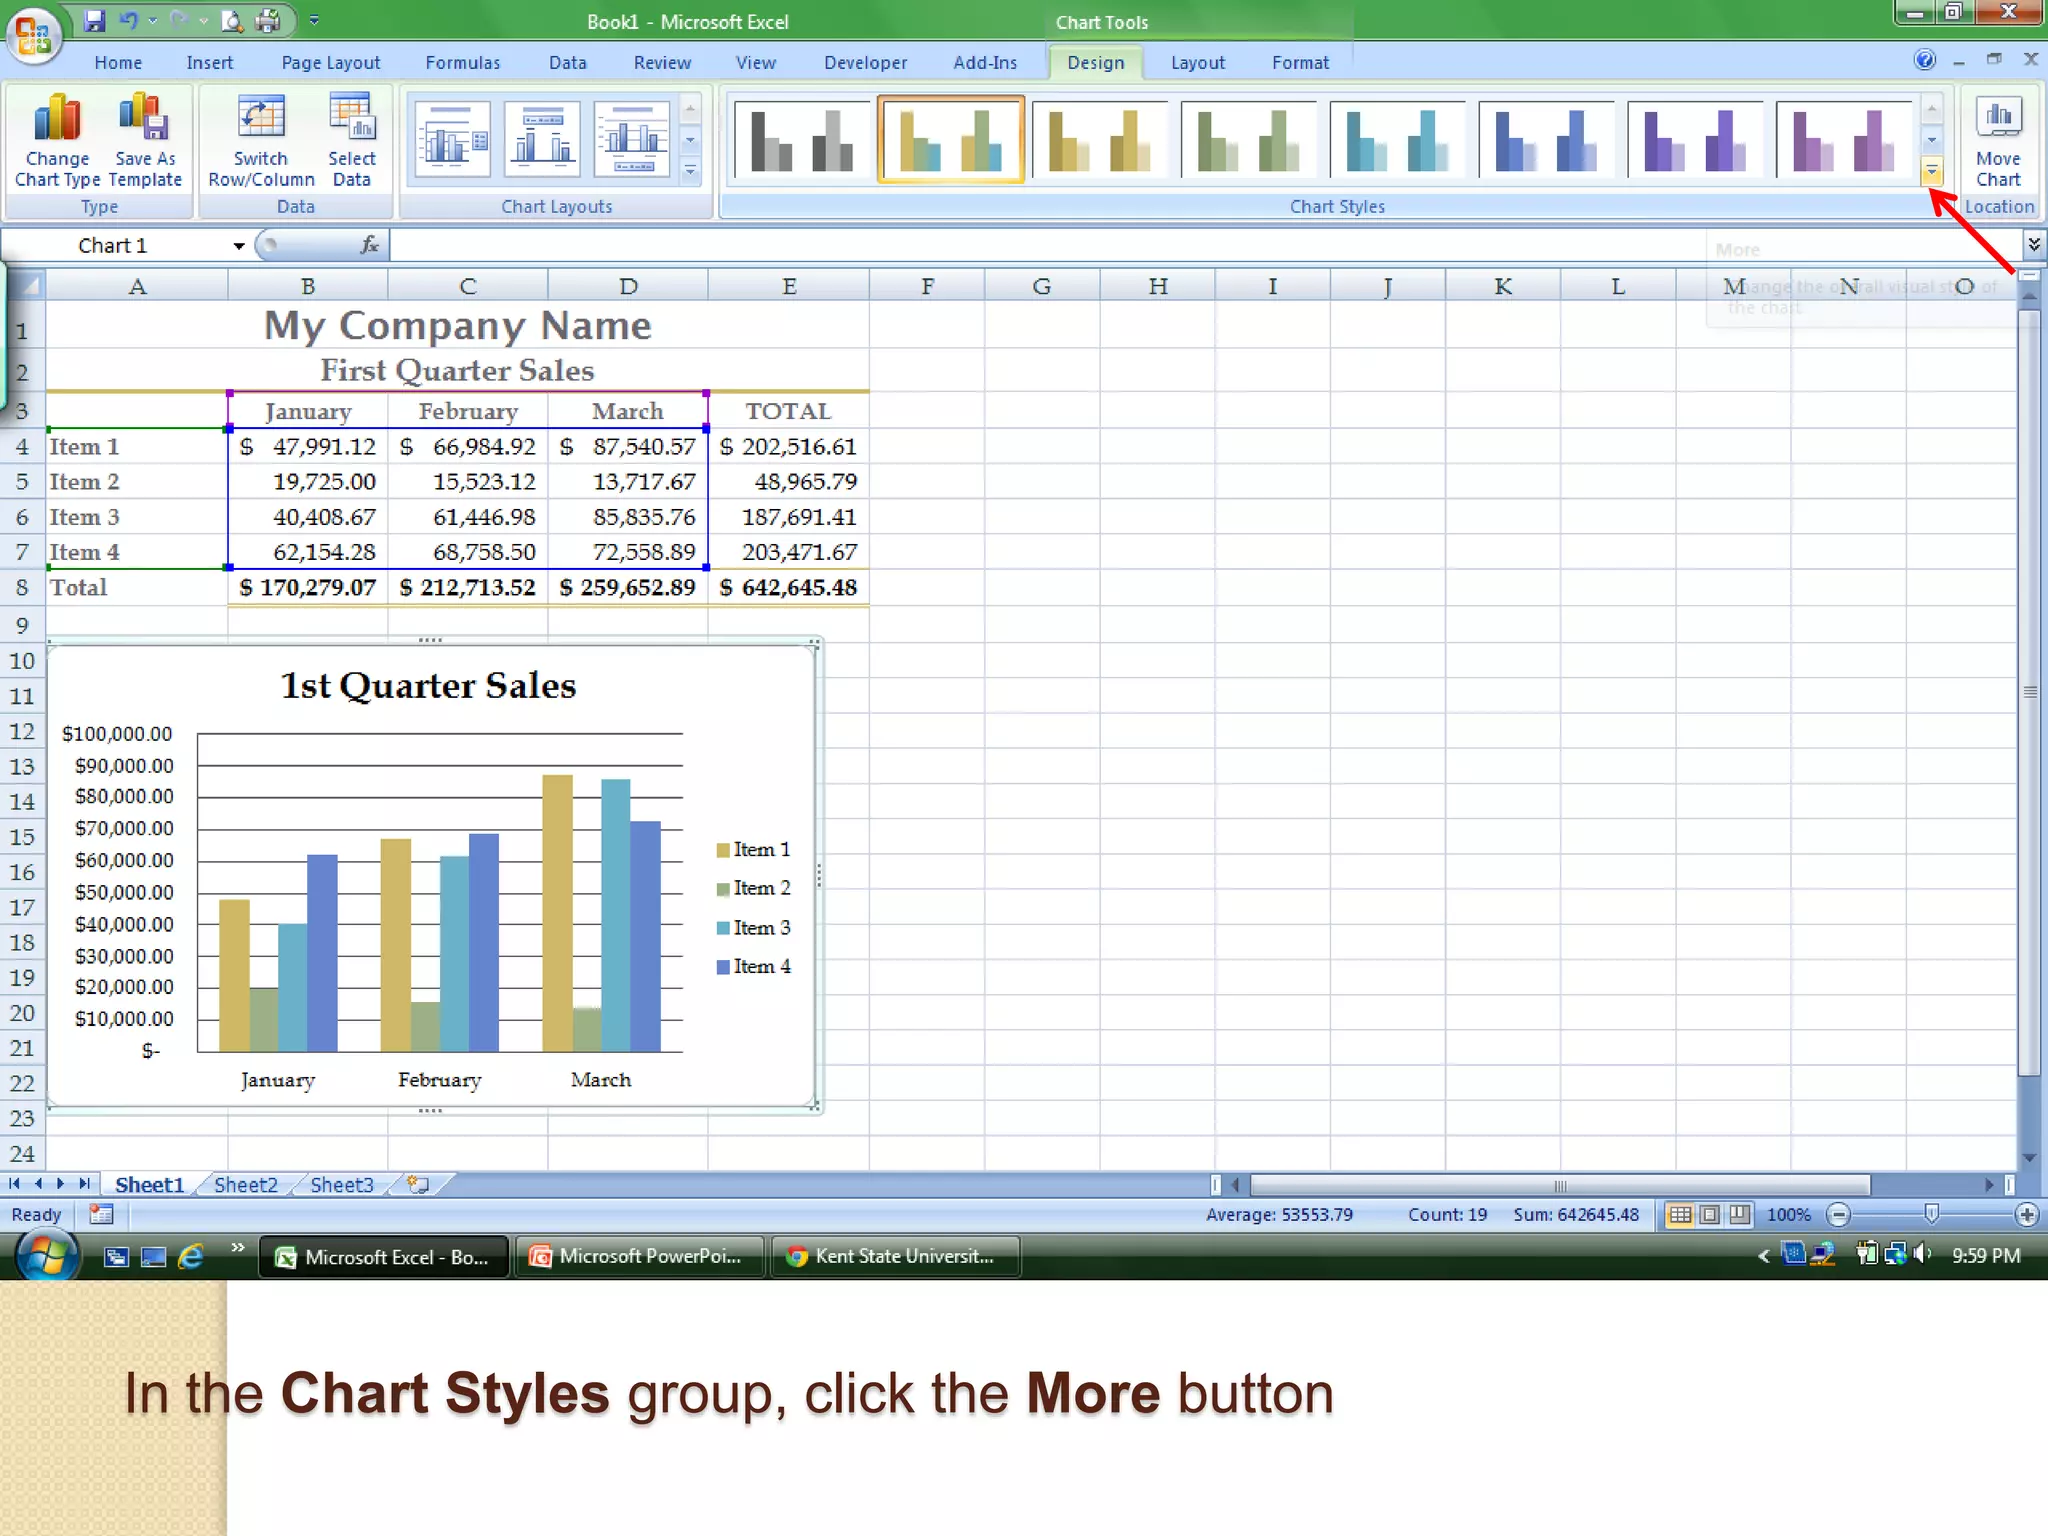Image resolution: width=2048 pixels, height=1536 pixels.
Task: Apply the third chart layout thumbnail
Action: click(x=631, y=139)
